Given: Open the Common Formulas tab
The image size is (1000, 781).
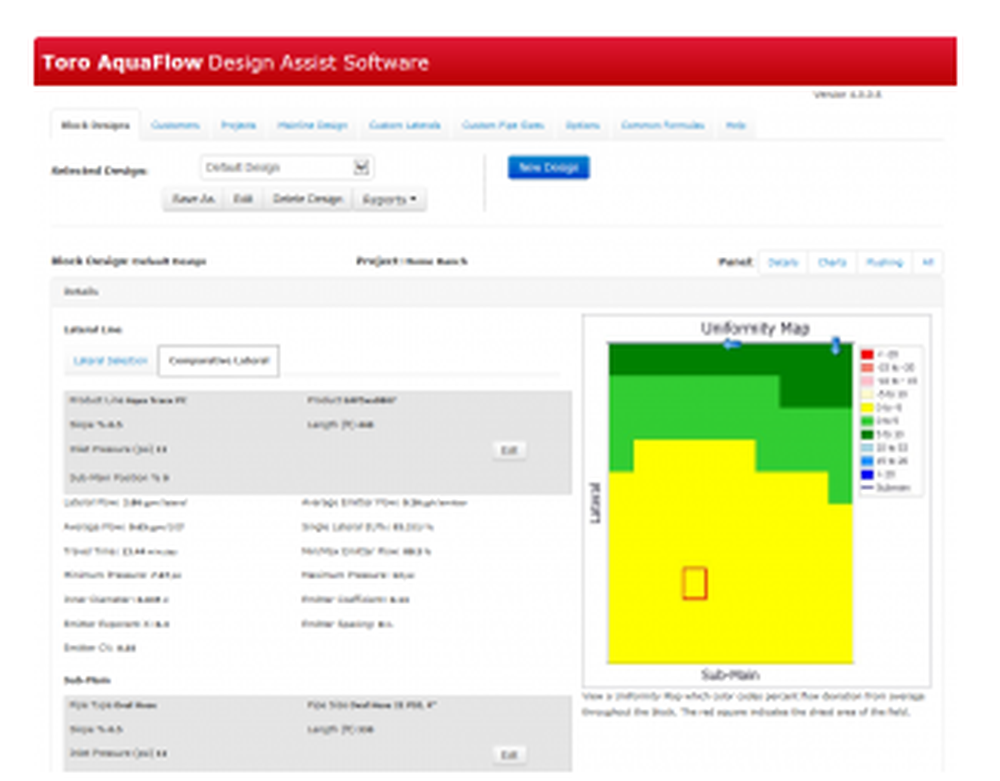Looking at the screenshot, I should 663,126.
